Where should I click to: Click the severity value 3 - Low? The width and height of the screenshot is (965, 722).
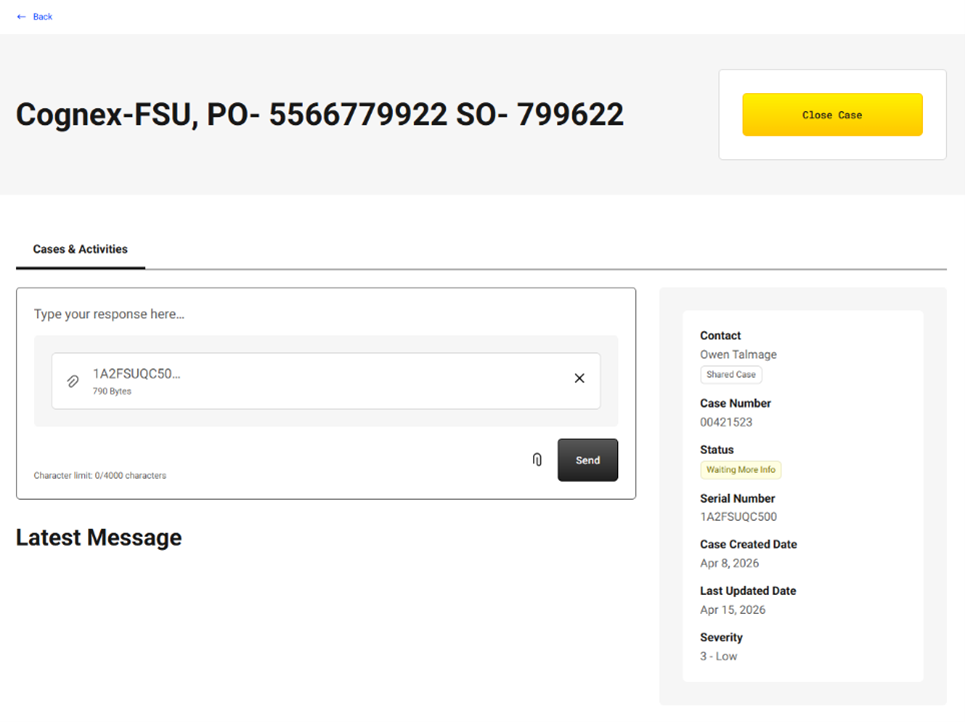click(718, 656)
